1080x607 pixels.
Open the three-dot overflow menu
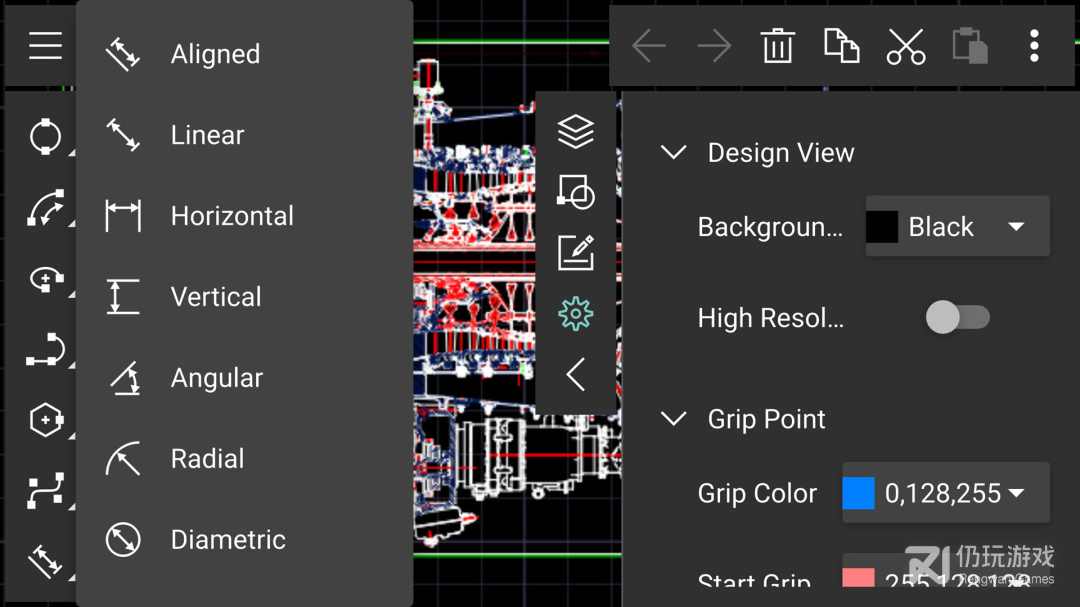point(1034,45)
